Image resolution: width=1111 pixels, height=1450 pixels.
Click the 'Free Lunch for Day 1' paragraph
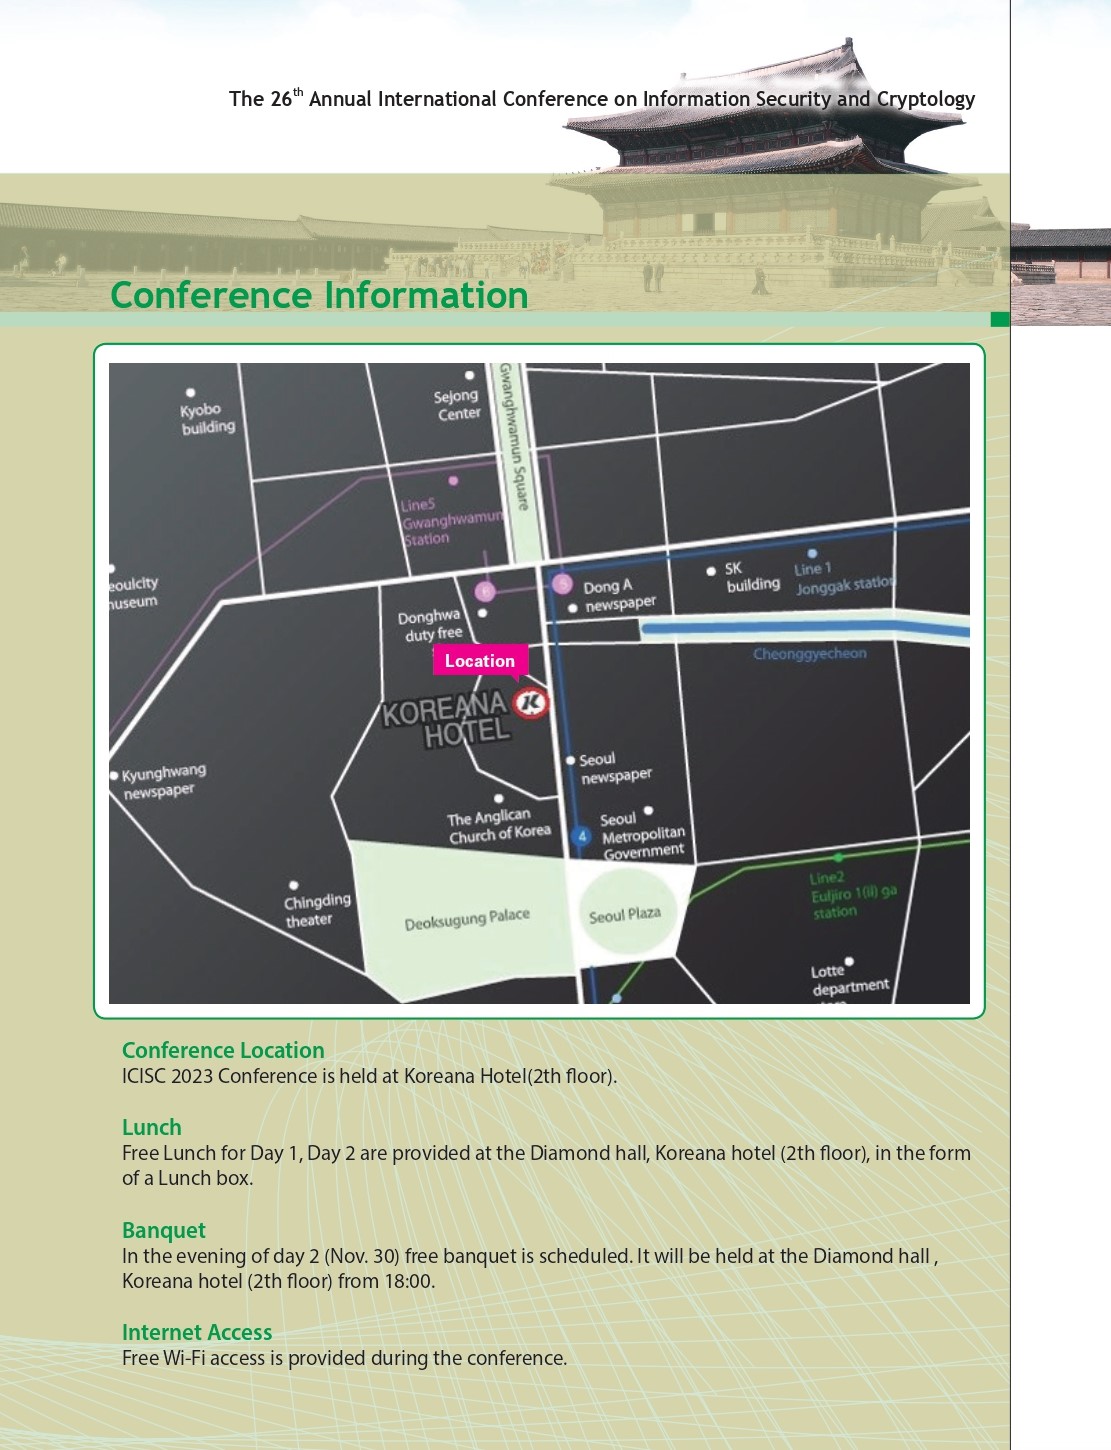(x=546, y=1165)
